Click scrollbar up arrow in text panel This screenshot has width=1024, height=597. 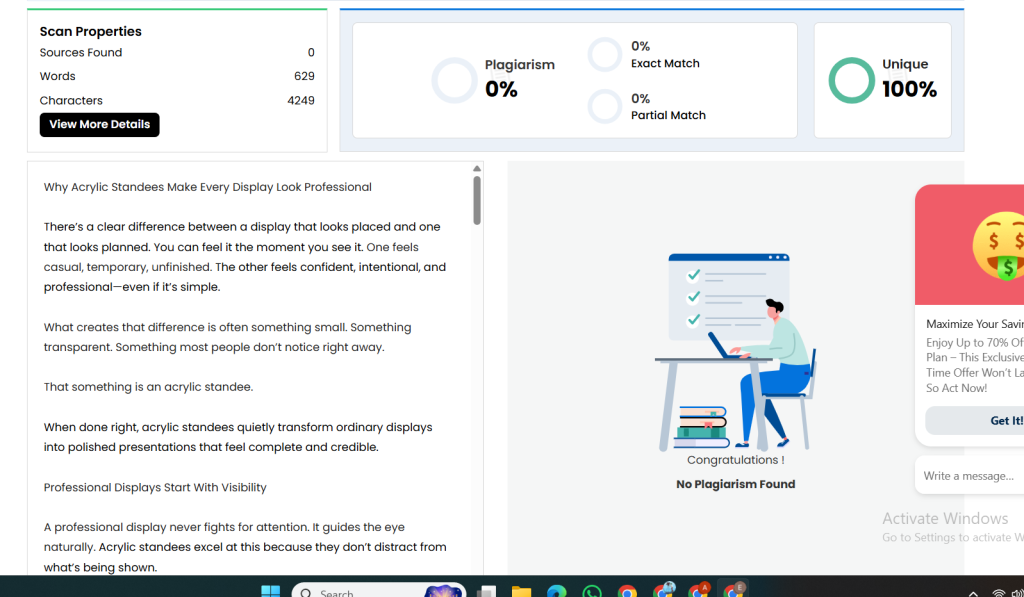[x=477, y=168]
